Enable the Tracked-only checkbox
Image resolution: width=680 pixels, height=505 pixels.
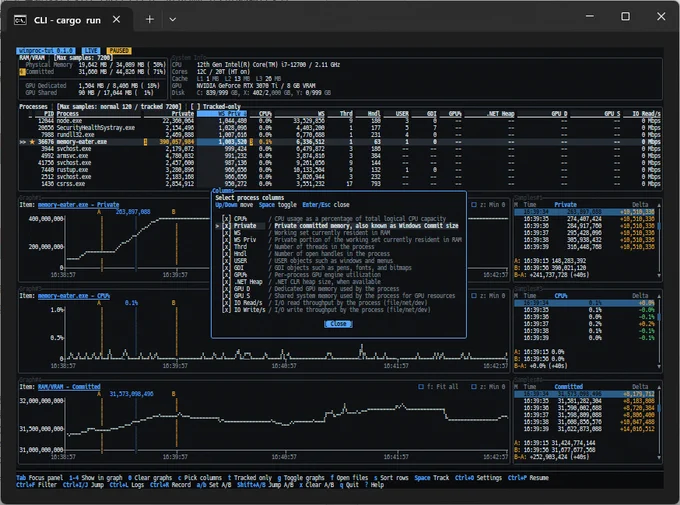click(195, 106)
